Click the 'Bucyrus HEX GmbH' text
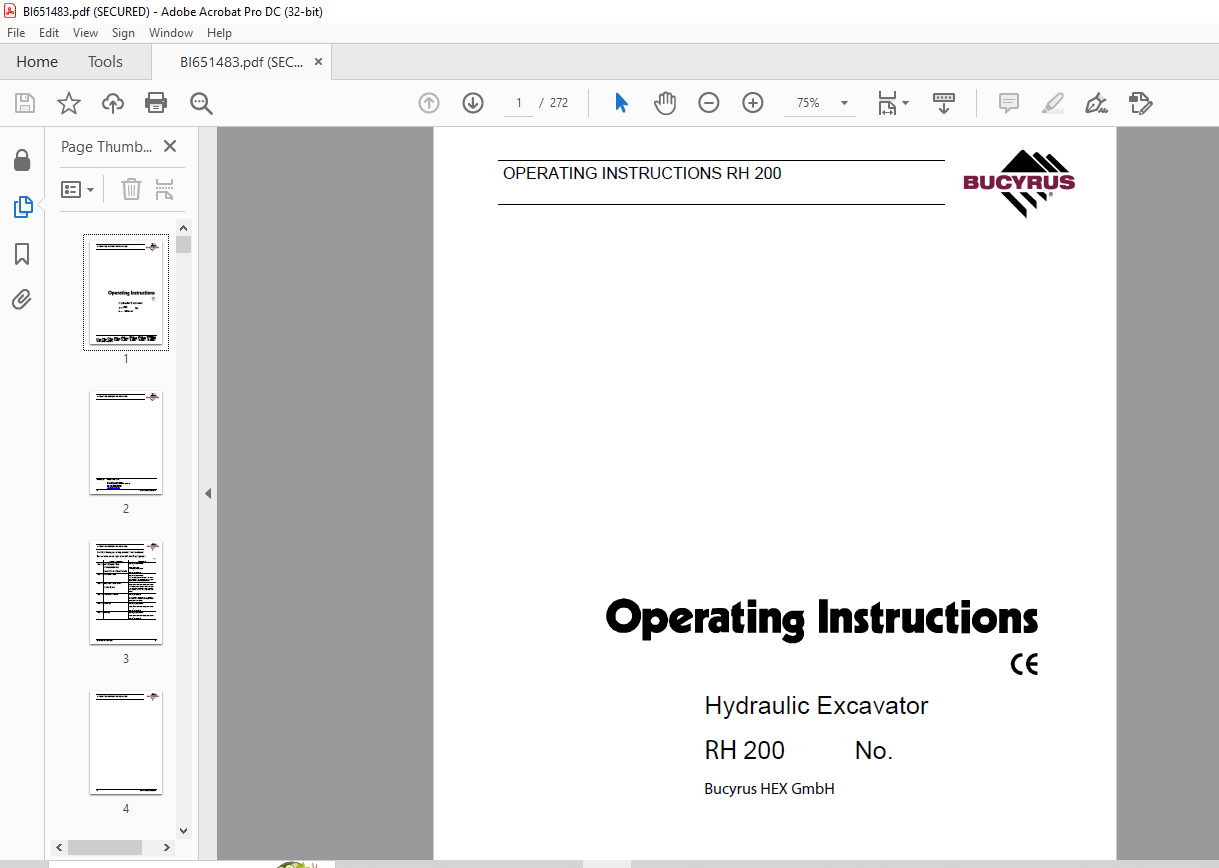 (x=769, y=789)
